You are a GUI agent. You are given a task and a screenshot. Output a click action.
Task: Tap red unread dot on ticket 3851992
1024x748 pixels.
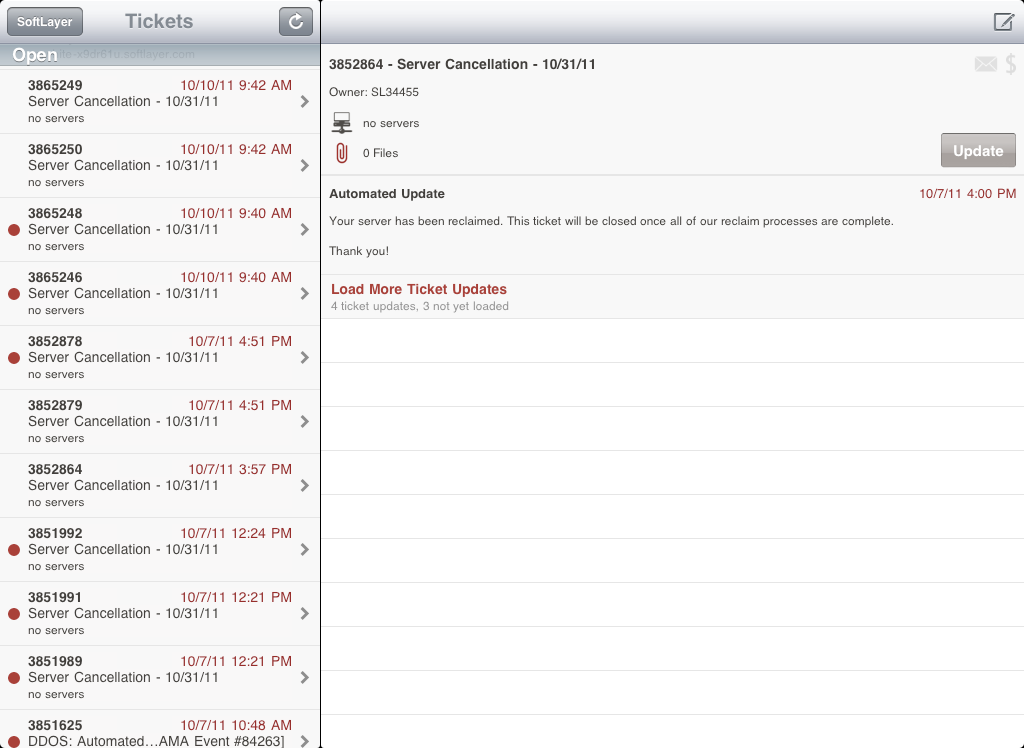click(x=14, y=550)
